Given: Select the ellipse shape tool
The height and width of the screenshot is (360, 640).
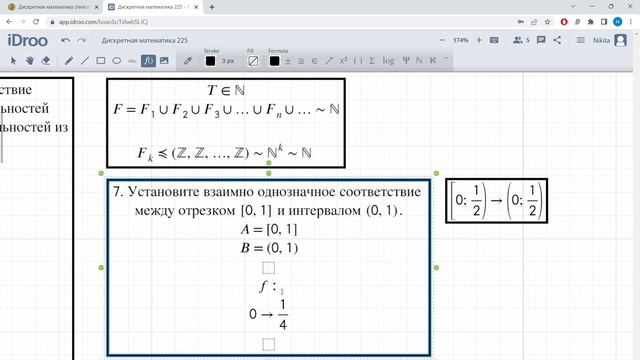Looking at the screenshot, I should (117, 61).
